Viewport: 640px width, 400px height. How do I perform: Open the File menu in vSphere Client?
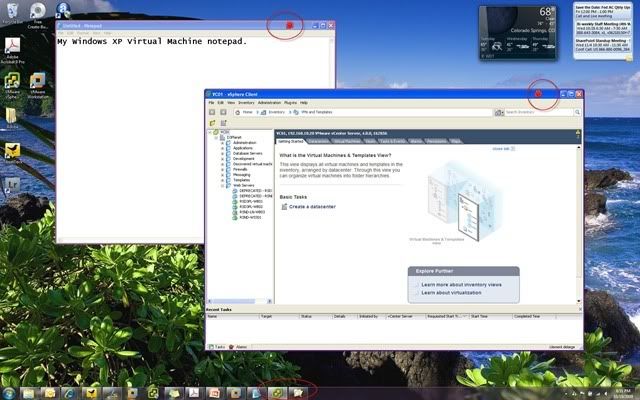coord(211,103)
